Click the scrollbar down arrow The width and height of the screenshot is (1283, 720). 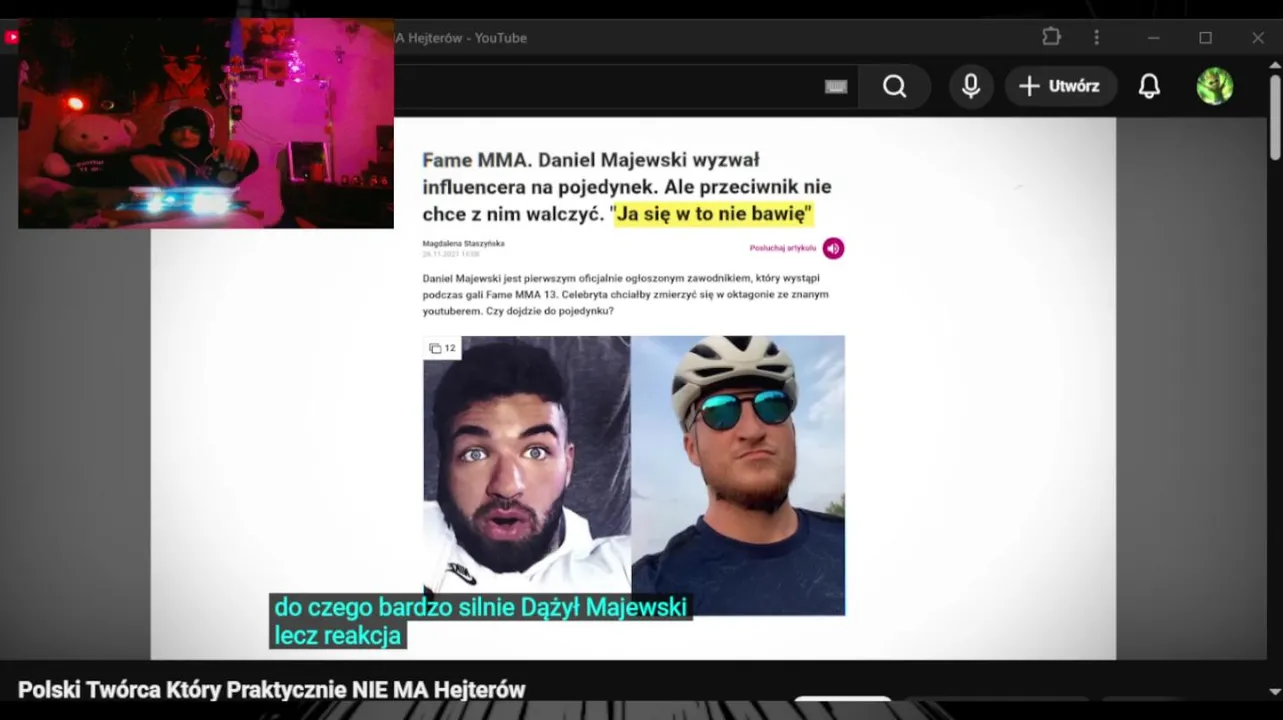(1274, 690)
